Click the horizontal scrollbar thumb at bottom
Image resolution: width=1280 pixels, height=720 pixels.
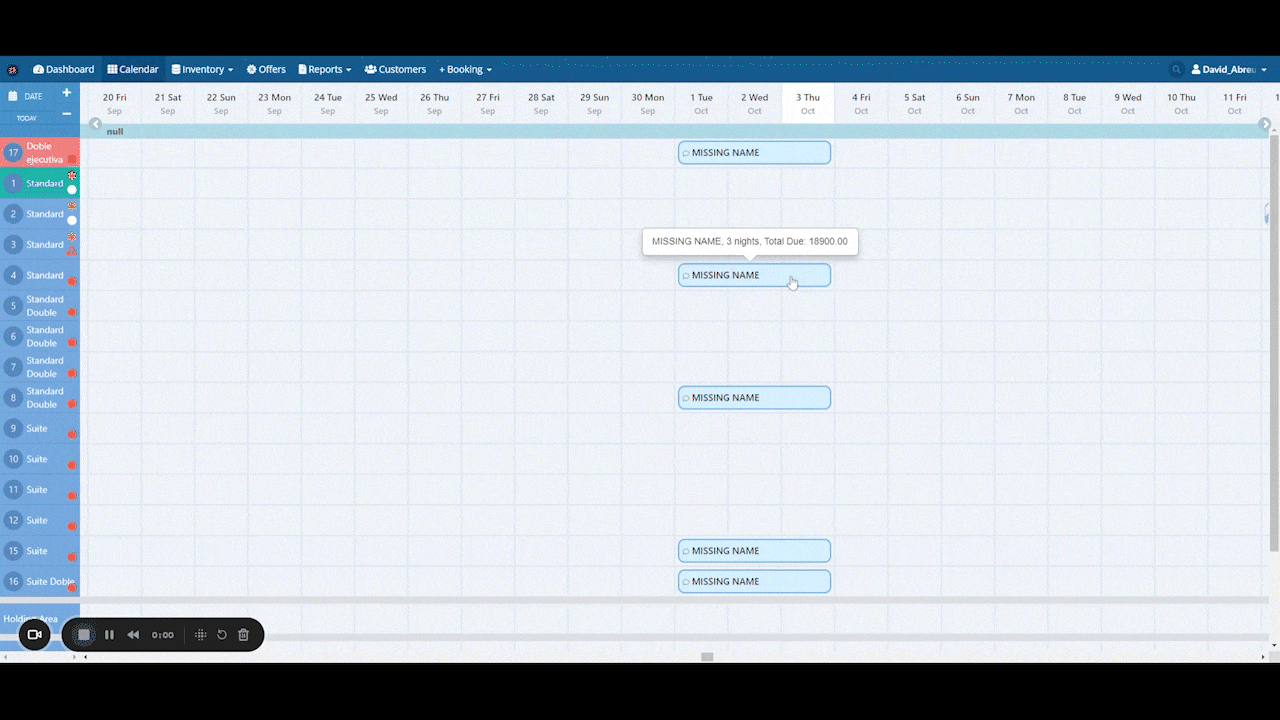(x=707, y=657)
